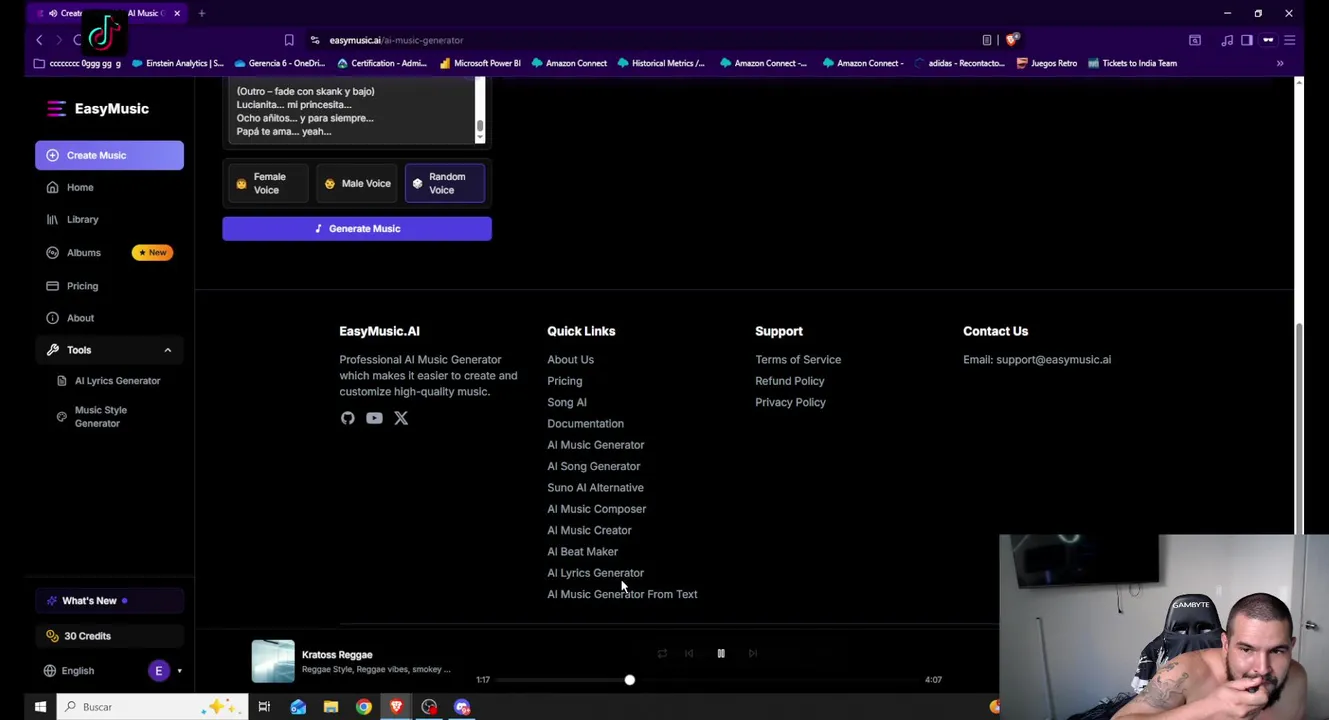
Task: Open the browser main menu icon
Action: coord(1290,40)
